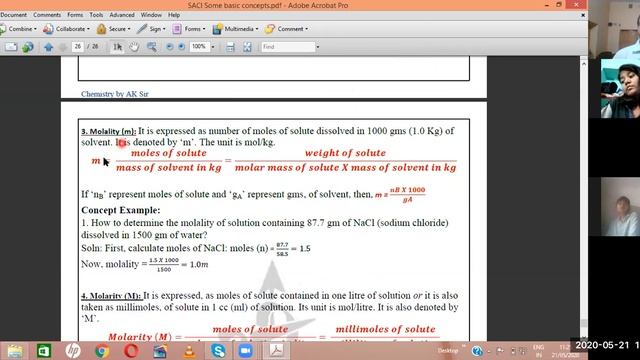
Task: Click the Comment speech bubble icon
Action: pyautogui.click(x=269, y=29)
